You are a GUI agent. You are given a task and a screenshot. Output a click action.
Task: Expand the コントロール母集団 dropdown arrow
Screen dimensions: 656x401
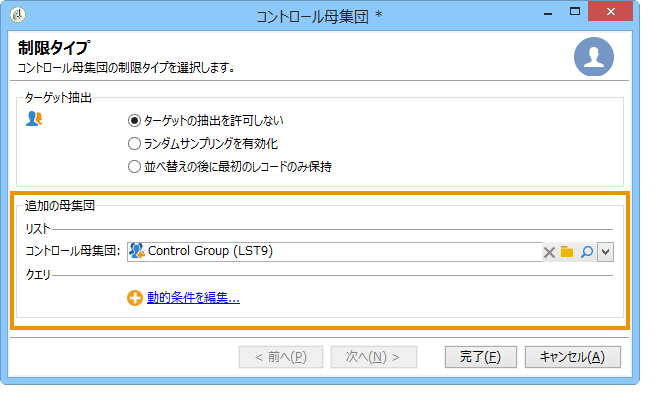coord(605,252)
